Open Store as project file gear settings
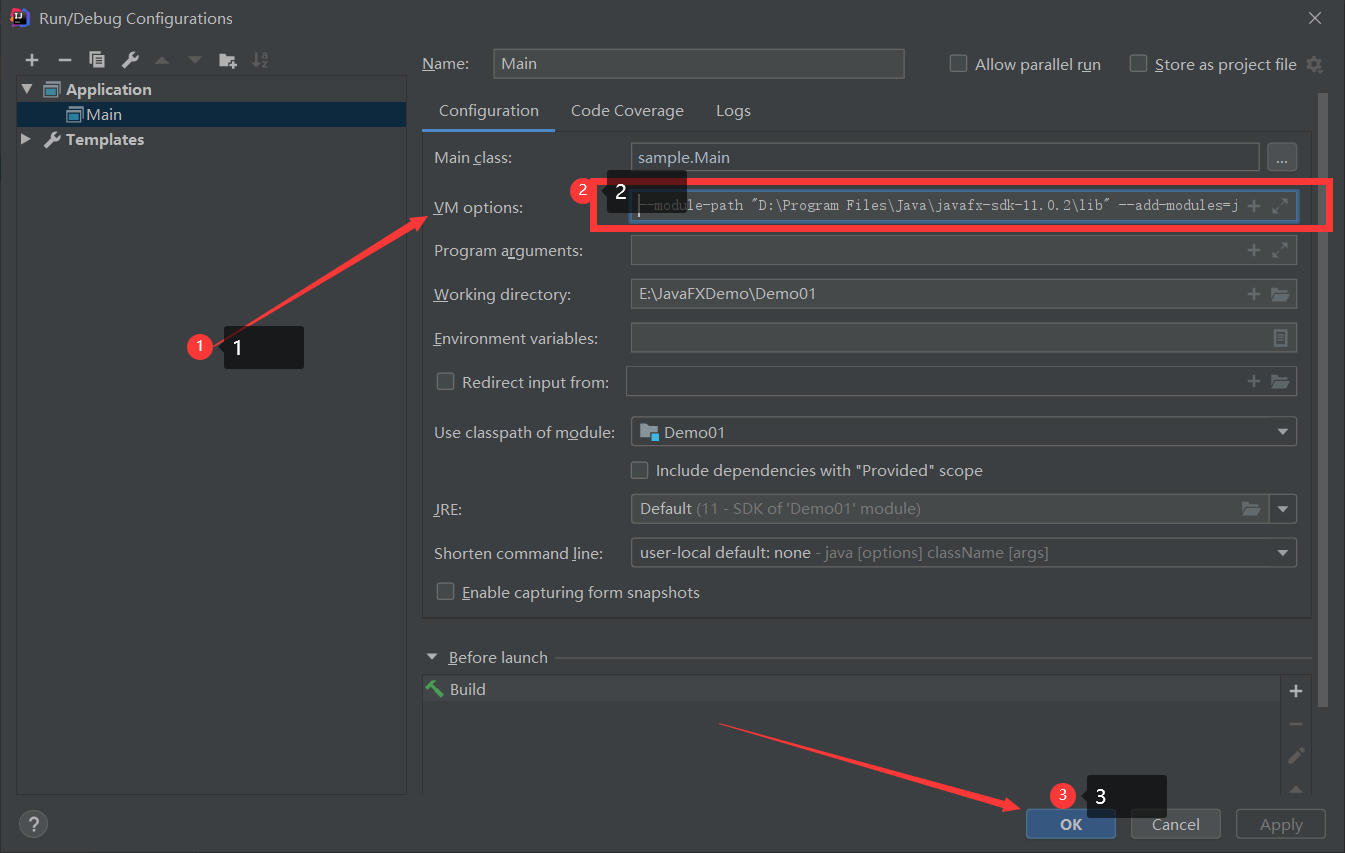The width and height of the screenshot is (1345, 853). [x=1314, y=64]
